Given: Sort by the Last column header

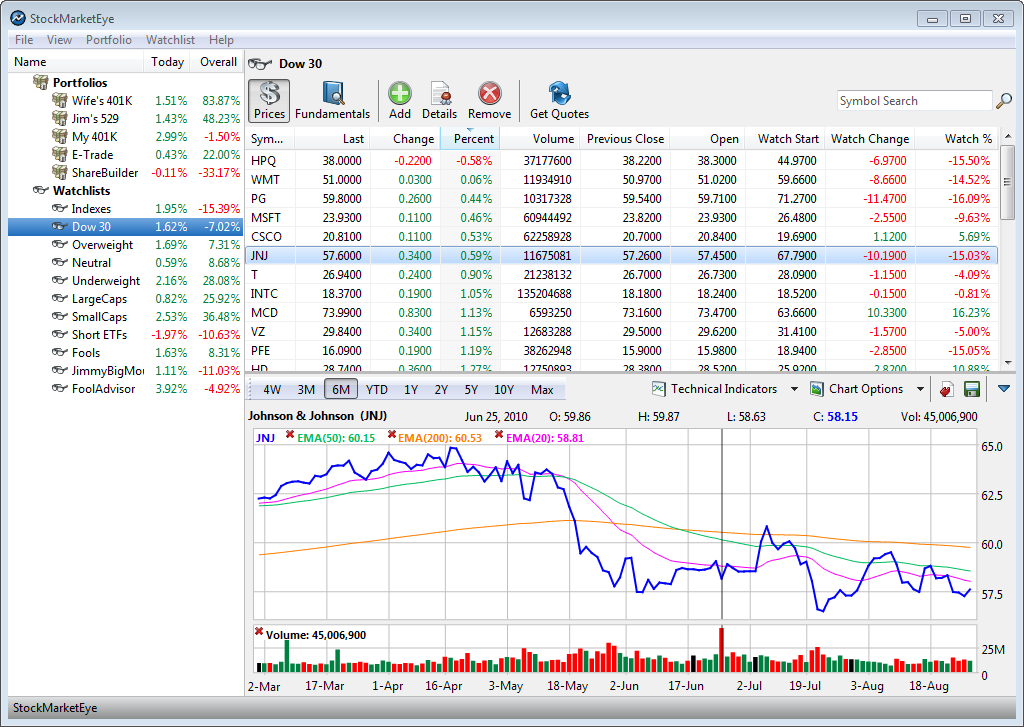Looking at the screenshot, I should [x=332, y=138].
